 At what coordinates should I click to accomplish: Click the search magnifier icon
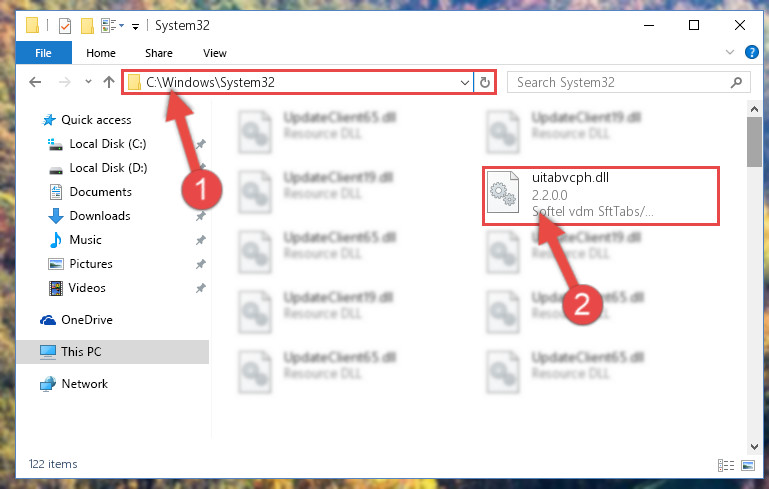pos(736,82)
